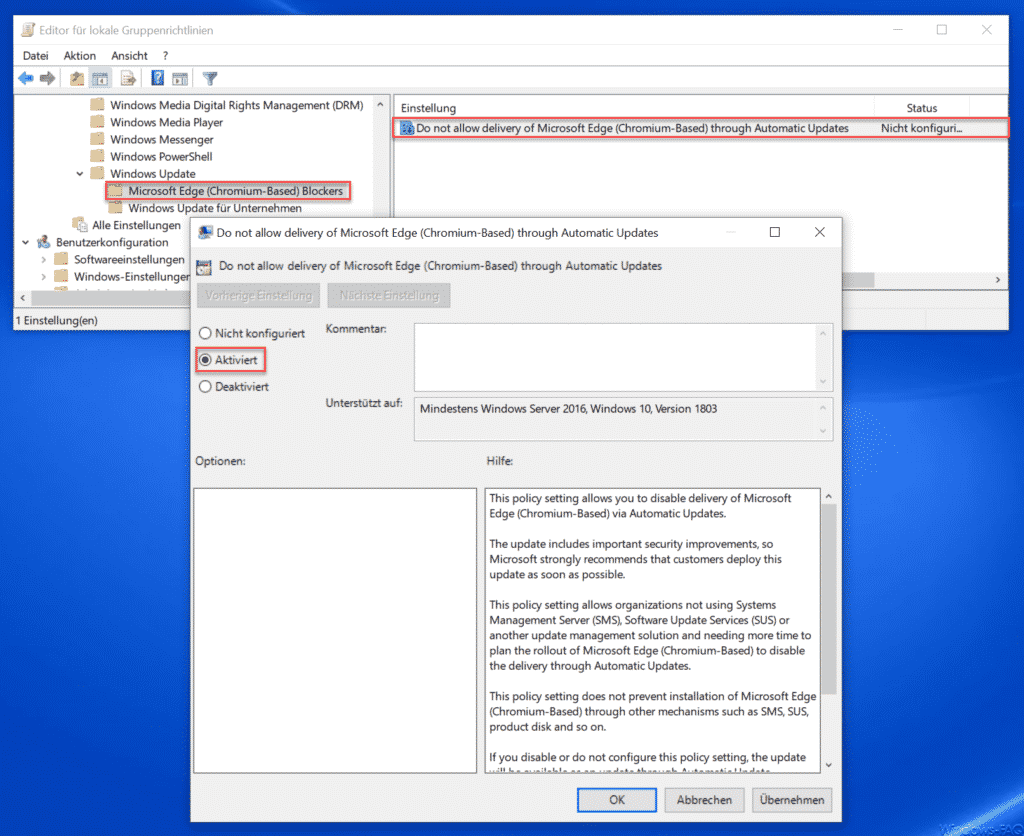The width and height of the screenshot is (1024, 836).
Task: Select the 'Windows PowerShell' tree item
Action: point(161,156)
